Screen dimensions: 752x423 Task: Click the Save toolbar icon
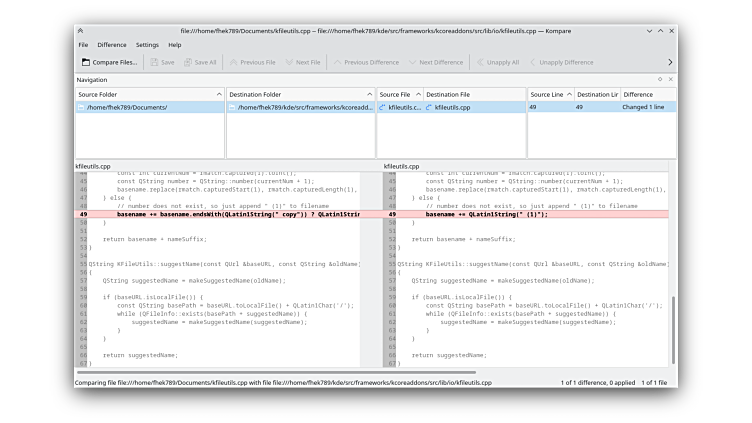click(x=162, y=62)
